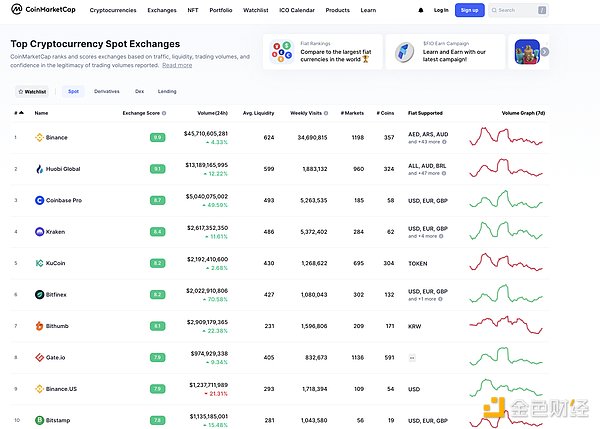Switch to the Derivatives tab
The image size is (600, 429).
coord(107,91)
